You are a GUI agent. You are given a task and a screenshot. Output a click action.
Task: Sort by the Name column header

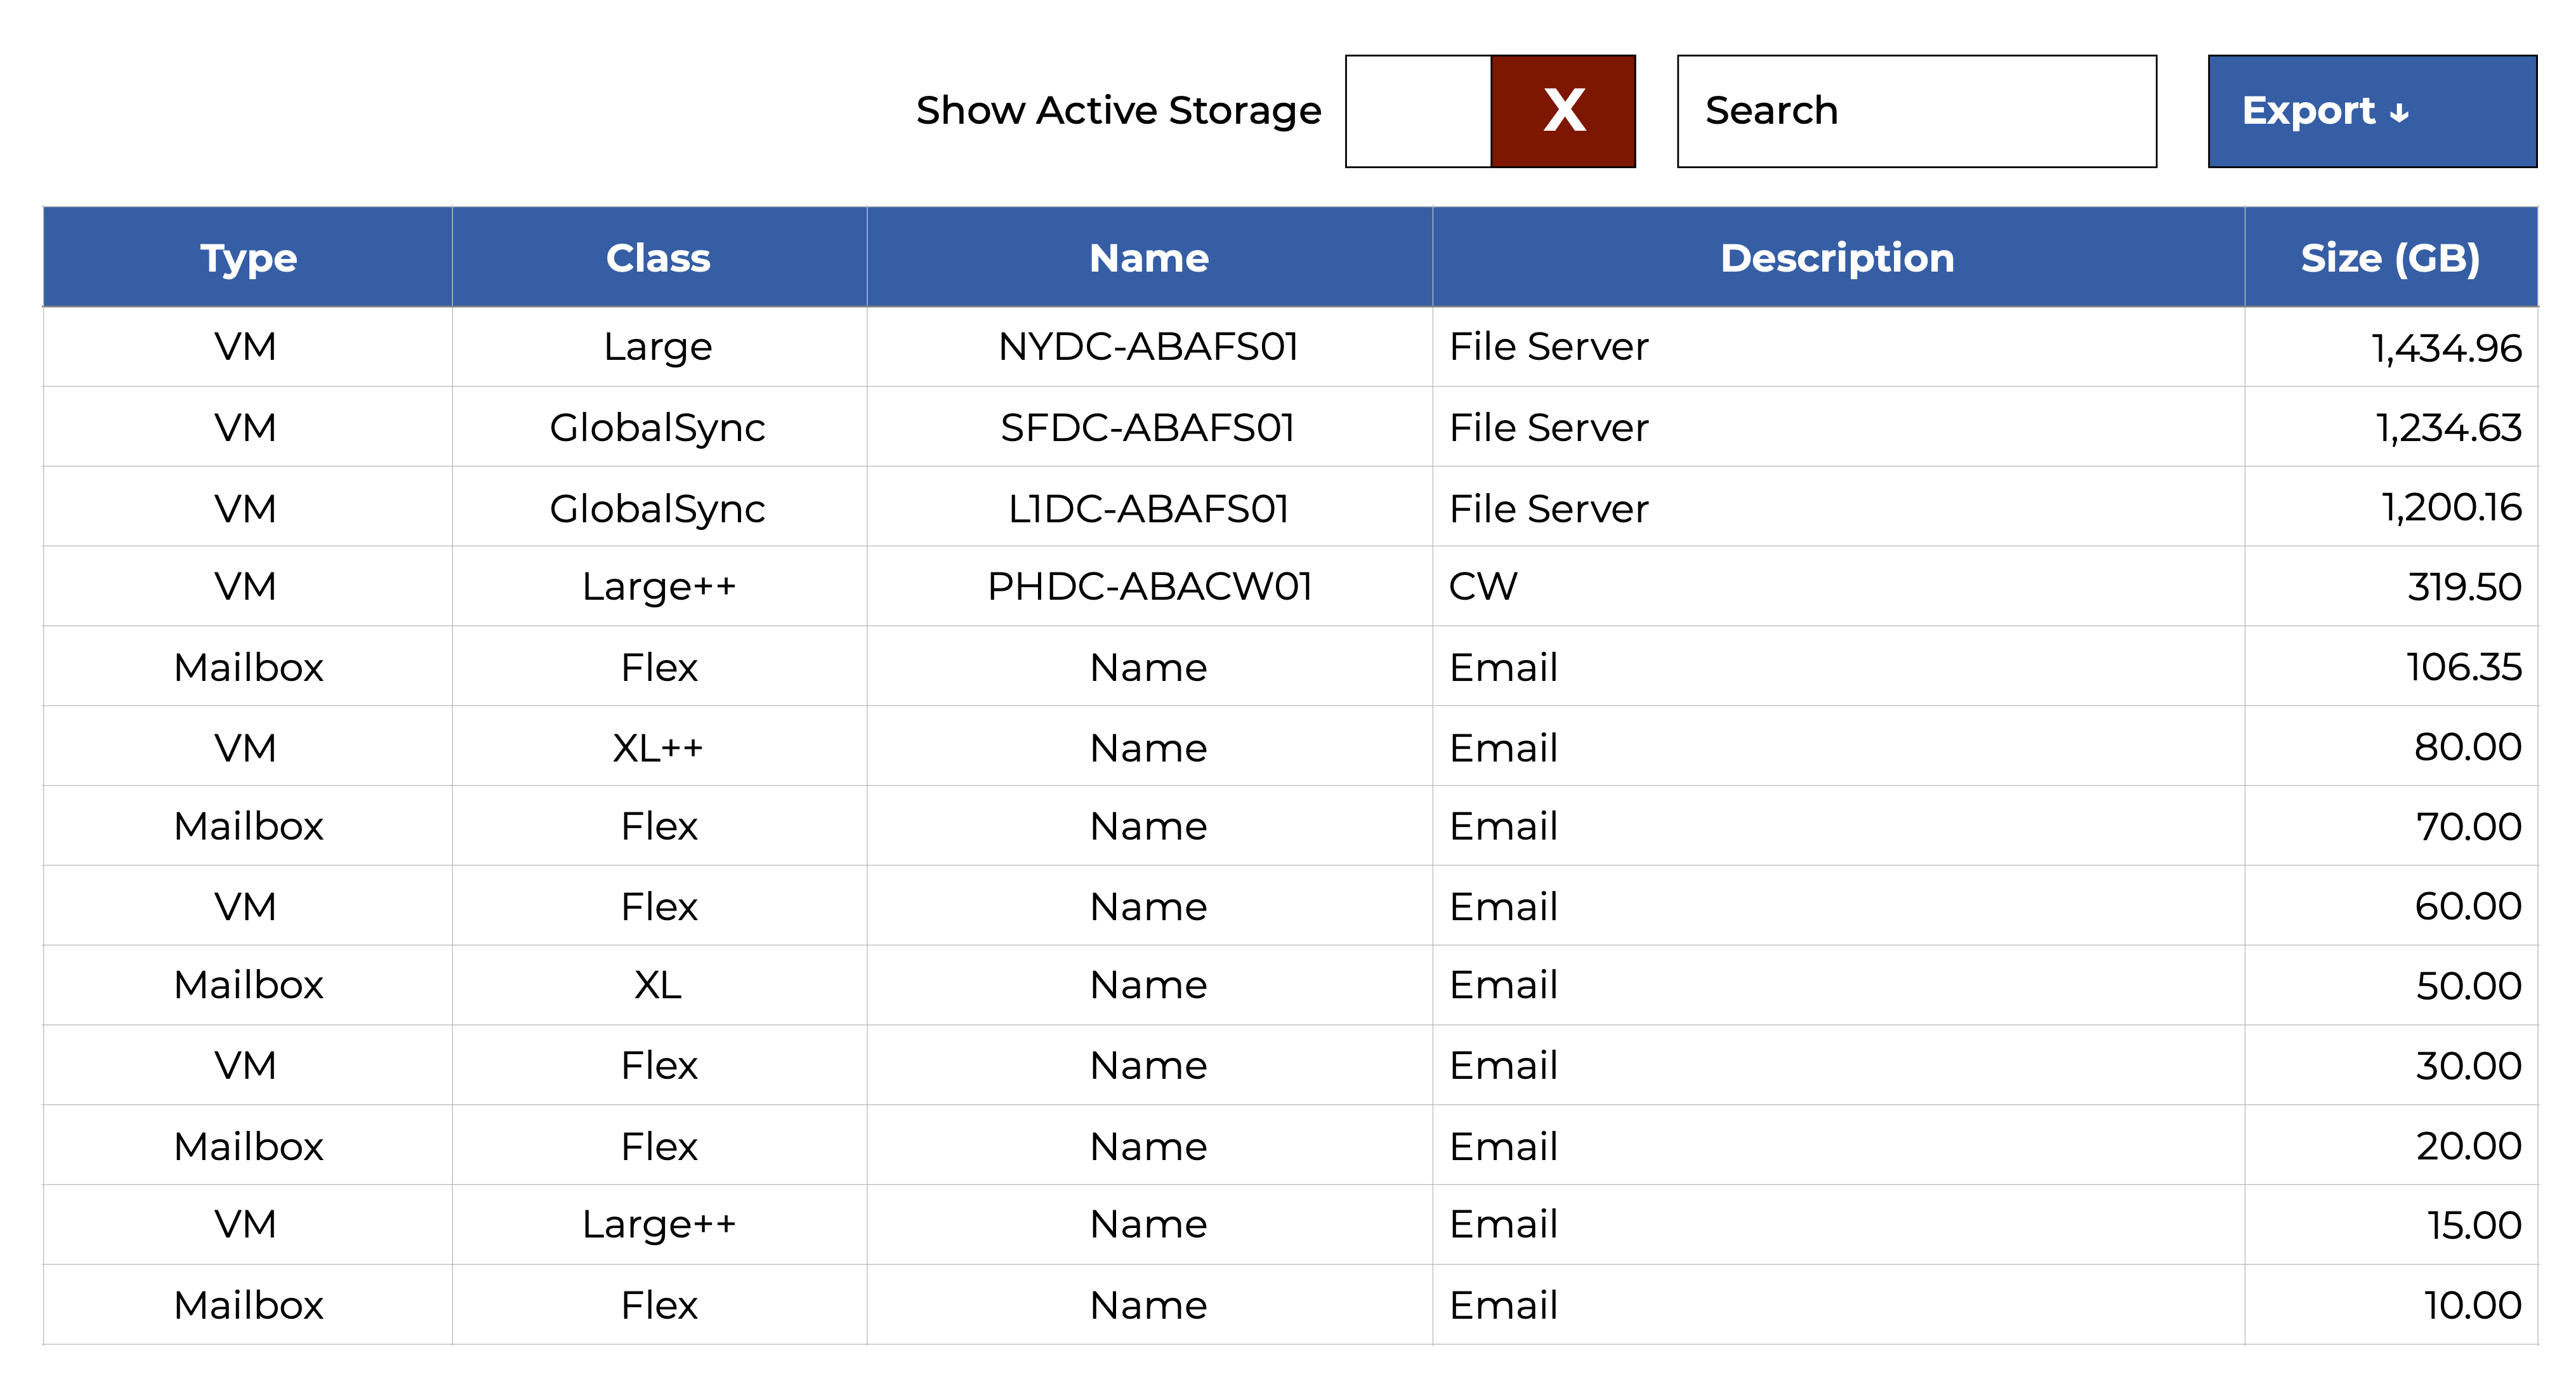[x=1148, y=258]
